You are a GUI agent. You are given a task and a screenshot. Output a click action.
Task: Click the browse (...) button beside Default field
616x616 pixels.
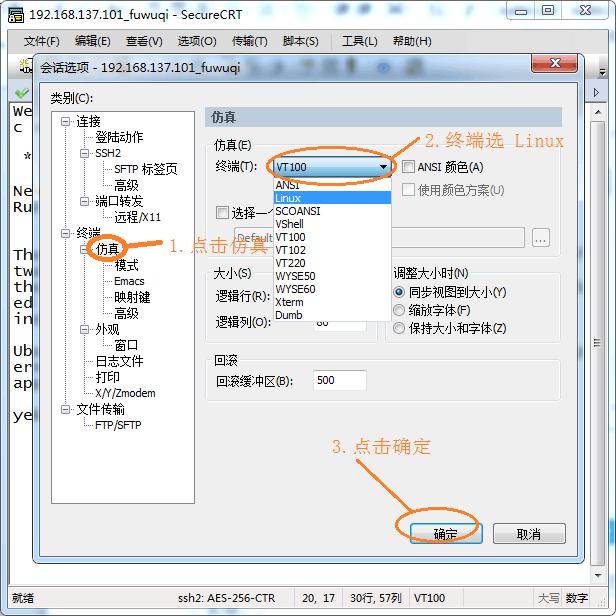pyautogui.click(x=541, y=238)
